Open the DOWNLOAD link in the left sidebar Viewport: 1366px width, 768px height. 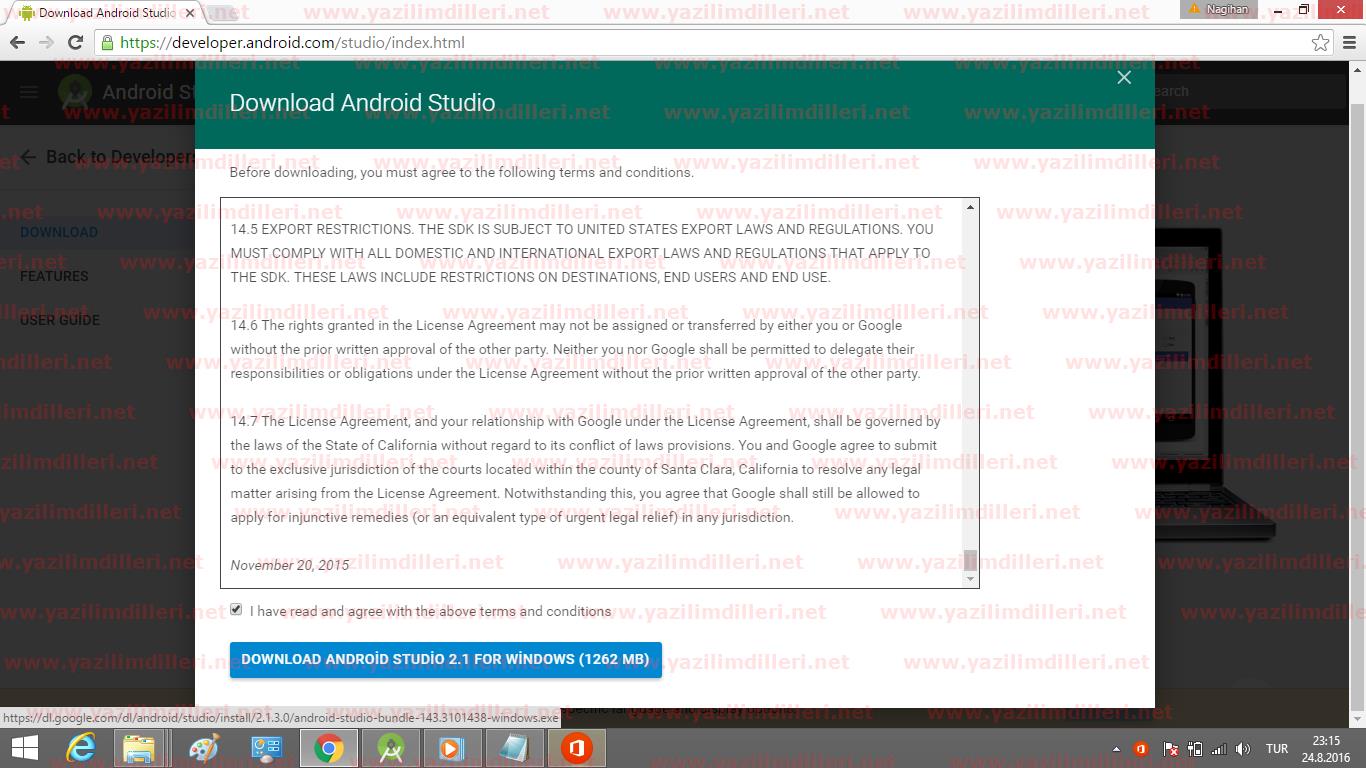pos(59,232)
